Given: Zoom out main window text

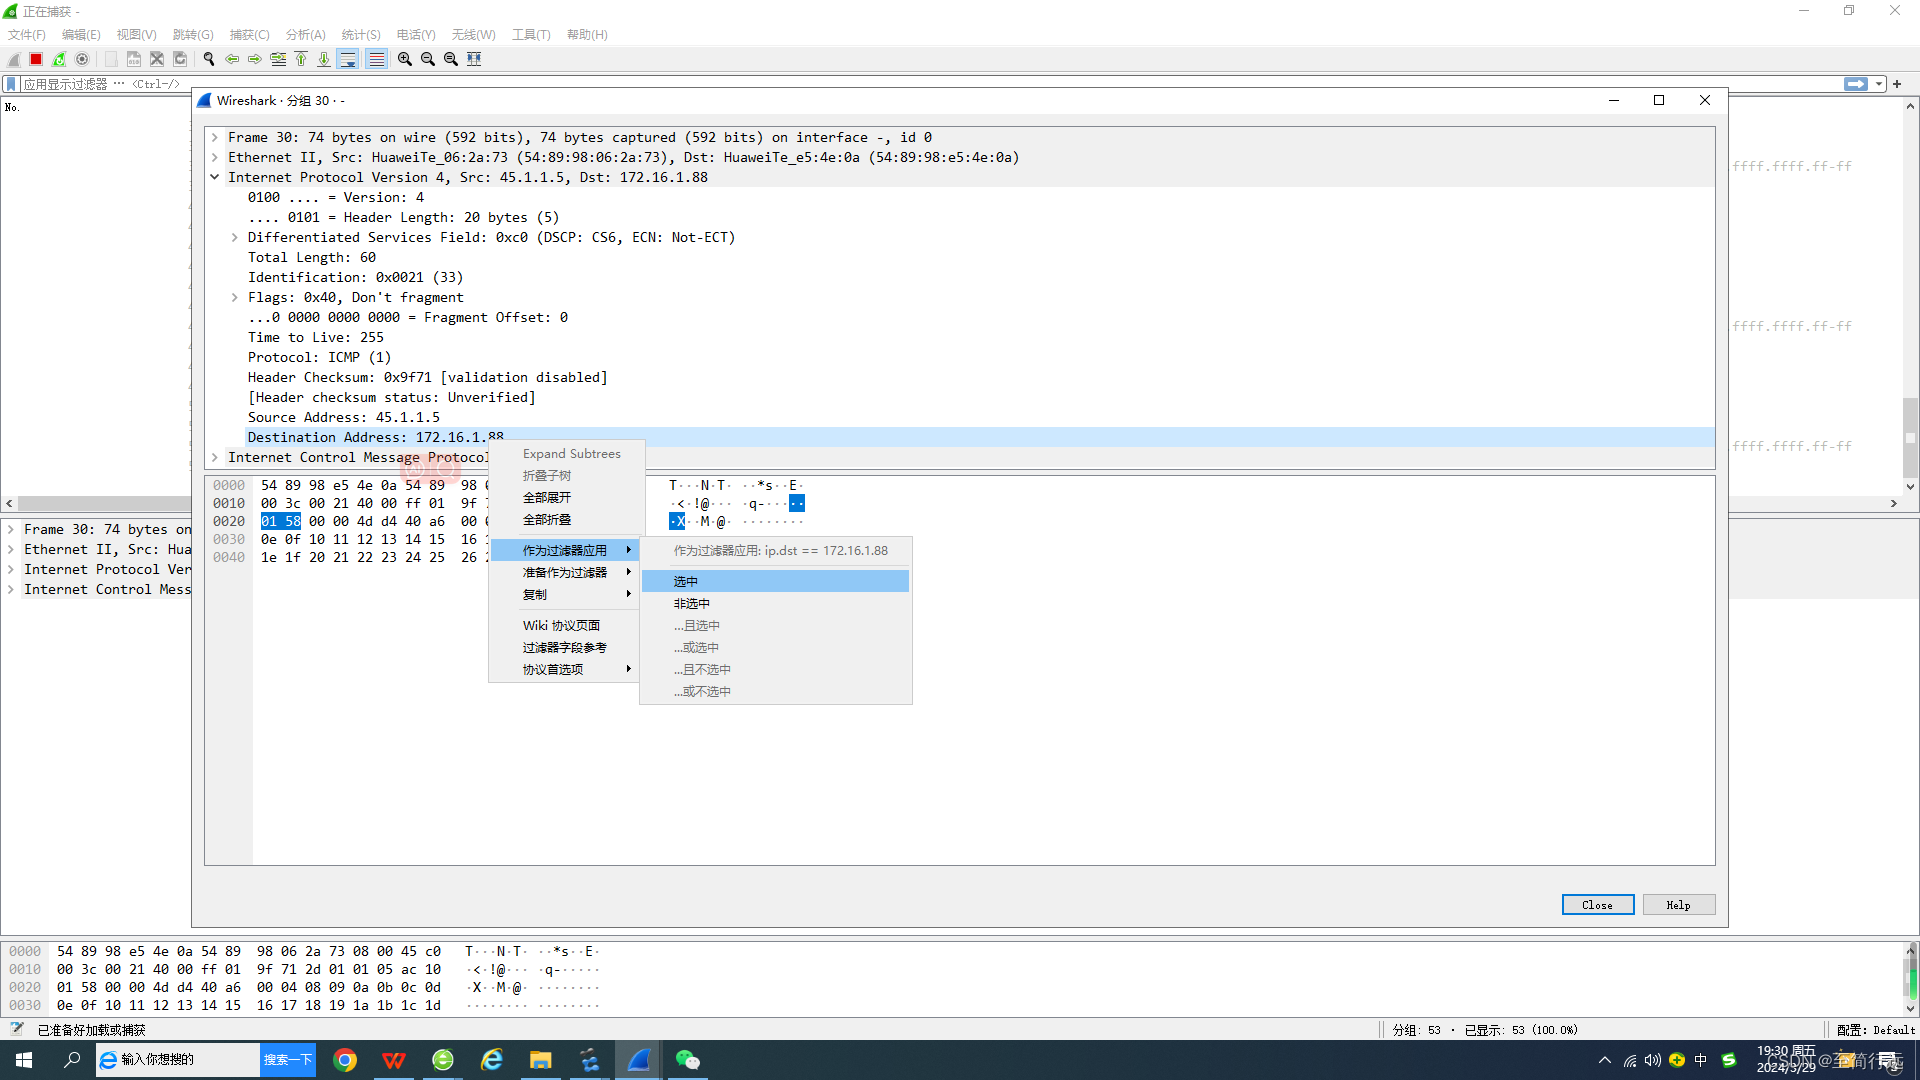Looking at the screenshot, I should pos(428,59).
